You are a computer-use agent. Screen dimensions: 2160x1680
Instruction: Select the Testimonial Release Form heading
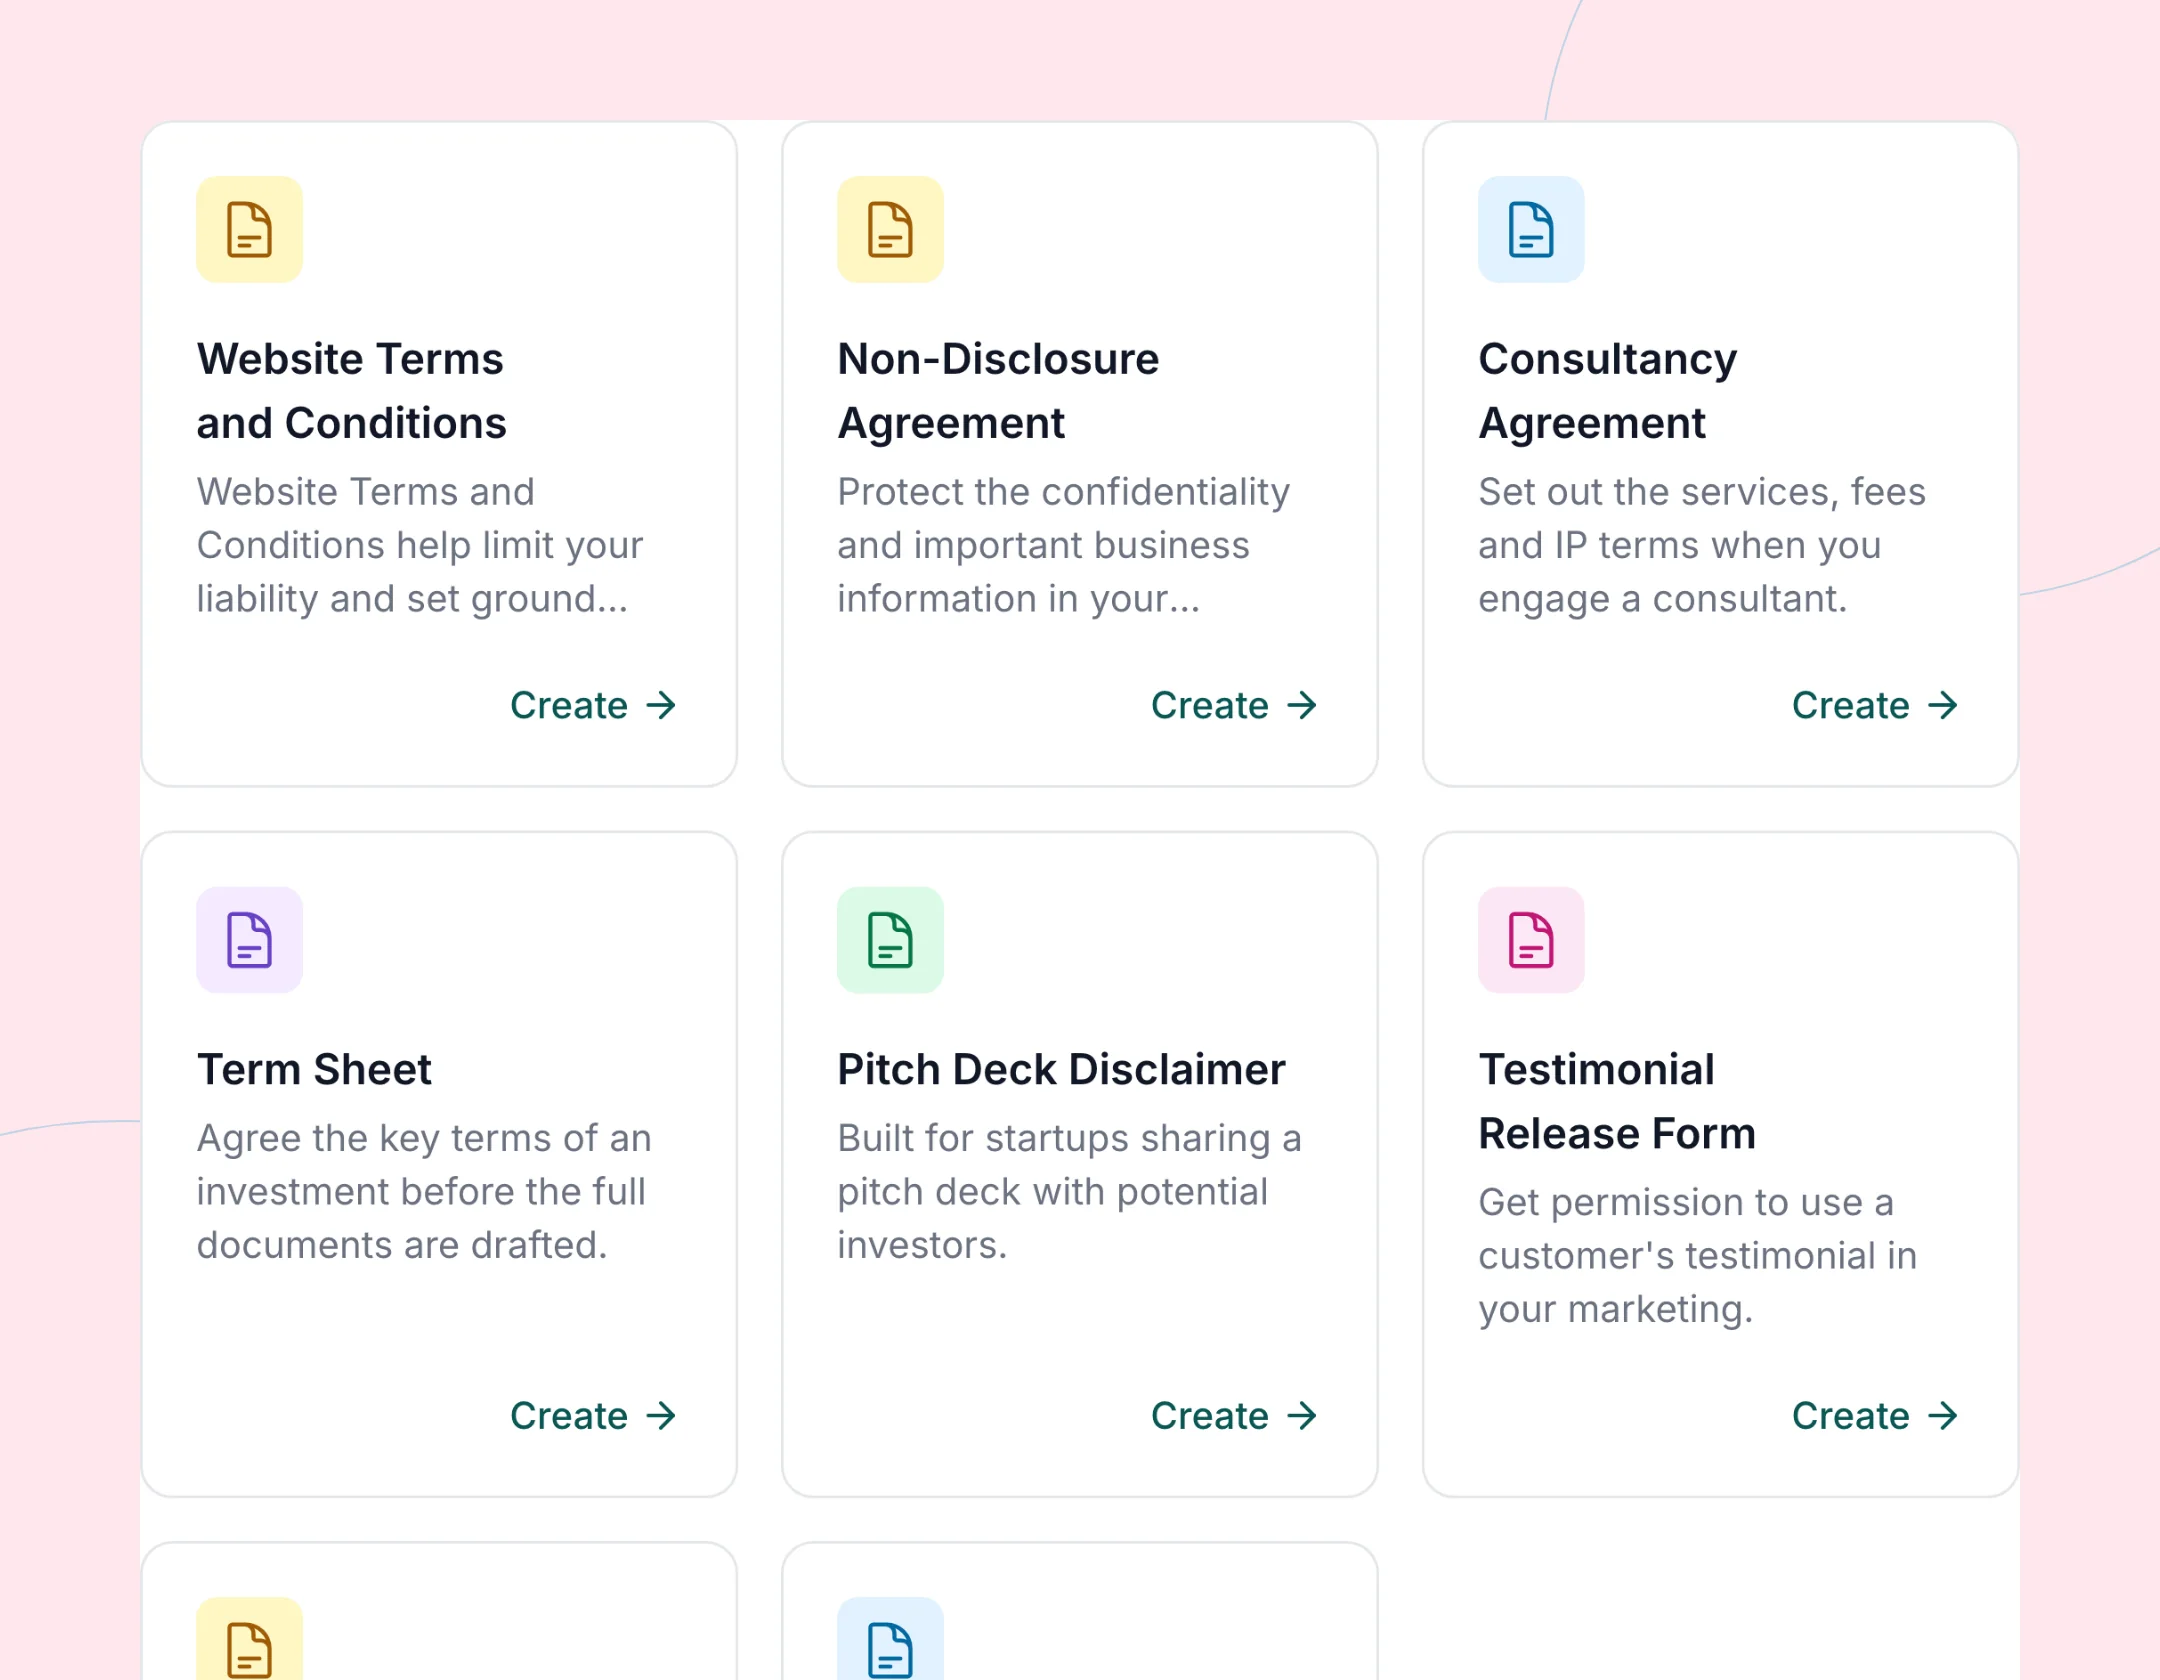1617,1101
